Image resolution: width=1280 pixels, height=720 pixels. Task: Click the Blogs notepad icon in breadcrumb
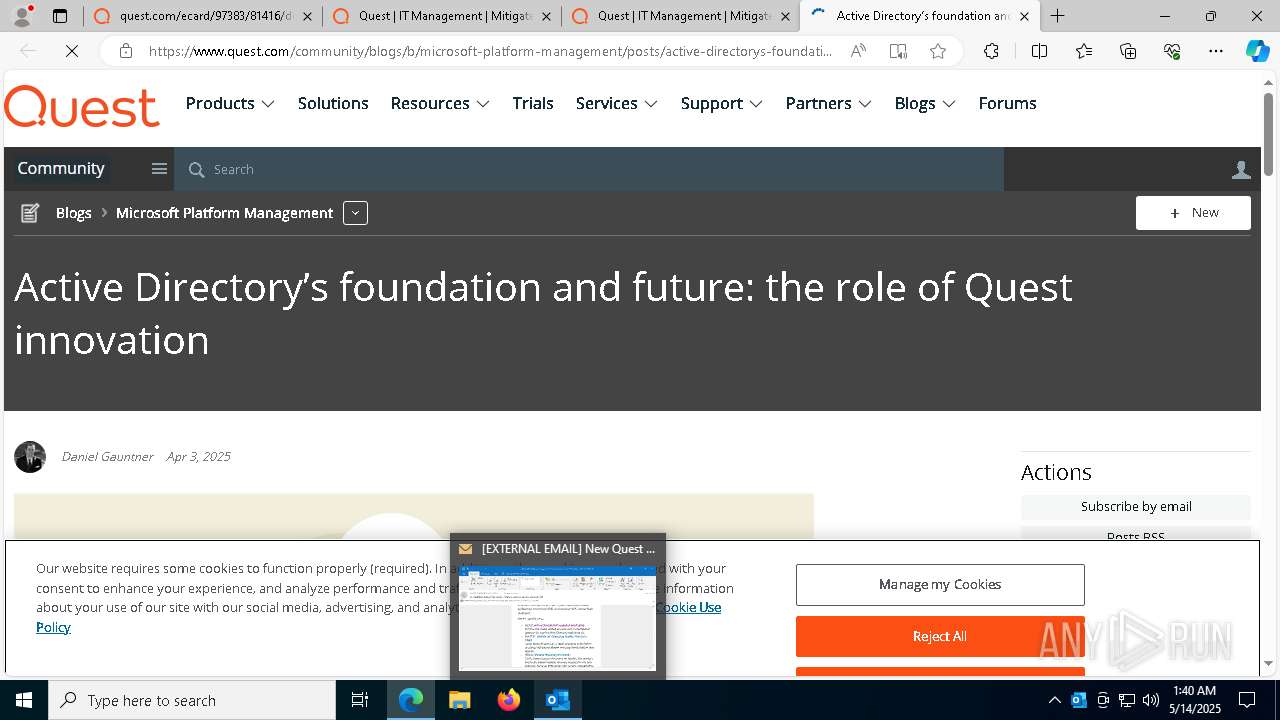(x=30, y=213)
